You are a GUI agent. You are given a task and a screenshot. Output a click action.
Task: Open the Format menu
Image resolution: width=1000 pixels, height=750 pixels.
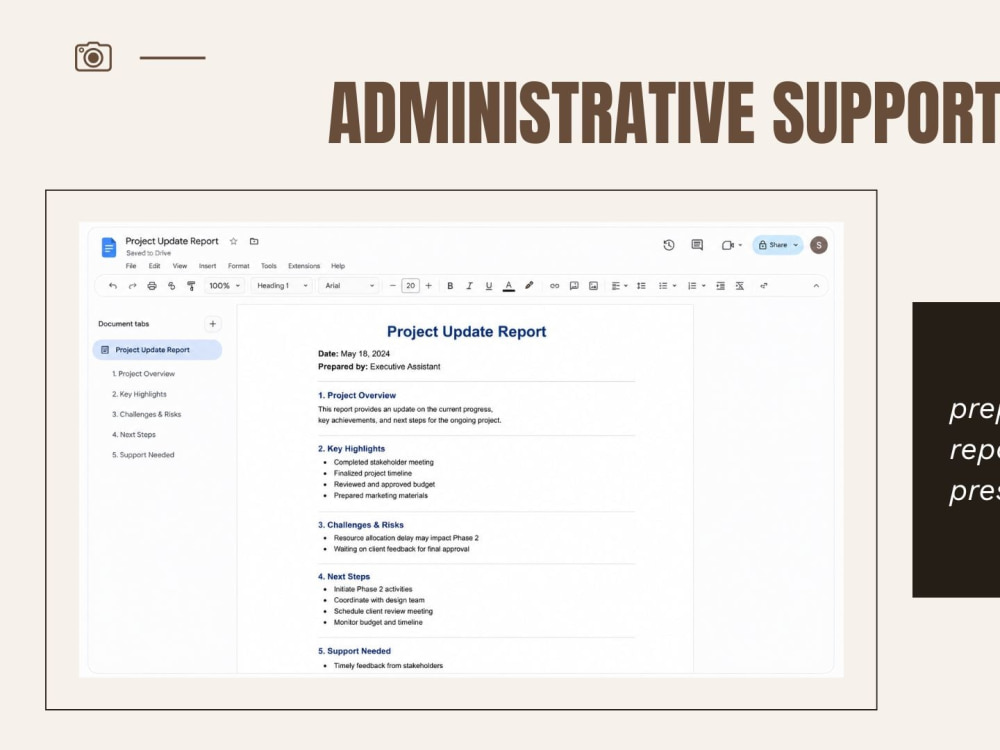point(239,266)
